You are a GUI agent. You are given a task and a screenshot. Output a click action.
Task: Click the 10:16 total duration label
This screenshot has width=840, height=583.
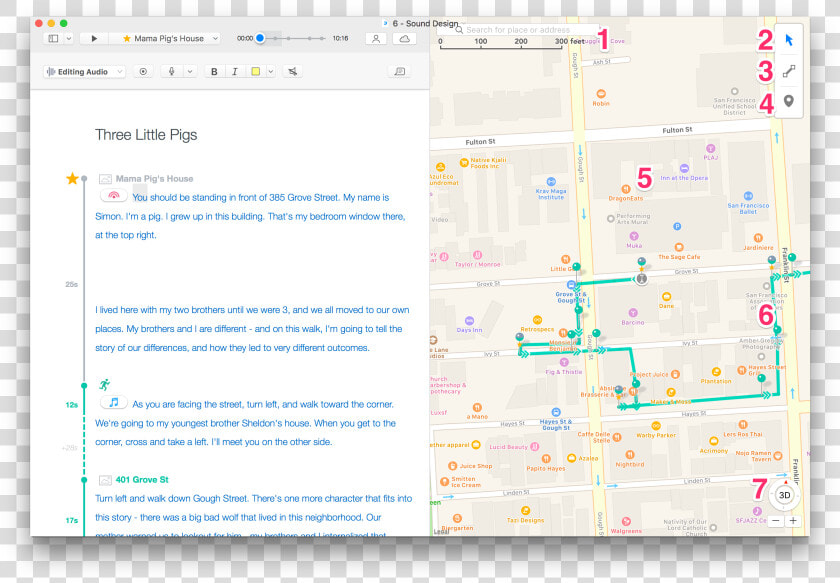[340, 39]
